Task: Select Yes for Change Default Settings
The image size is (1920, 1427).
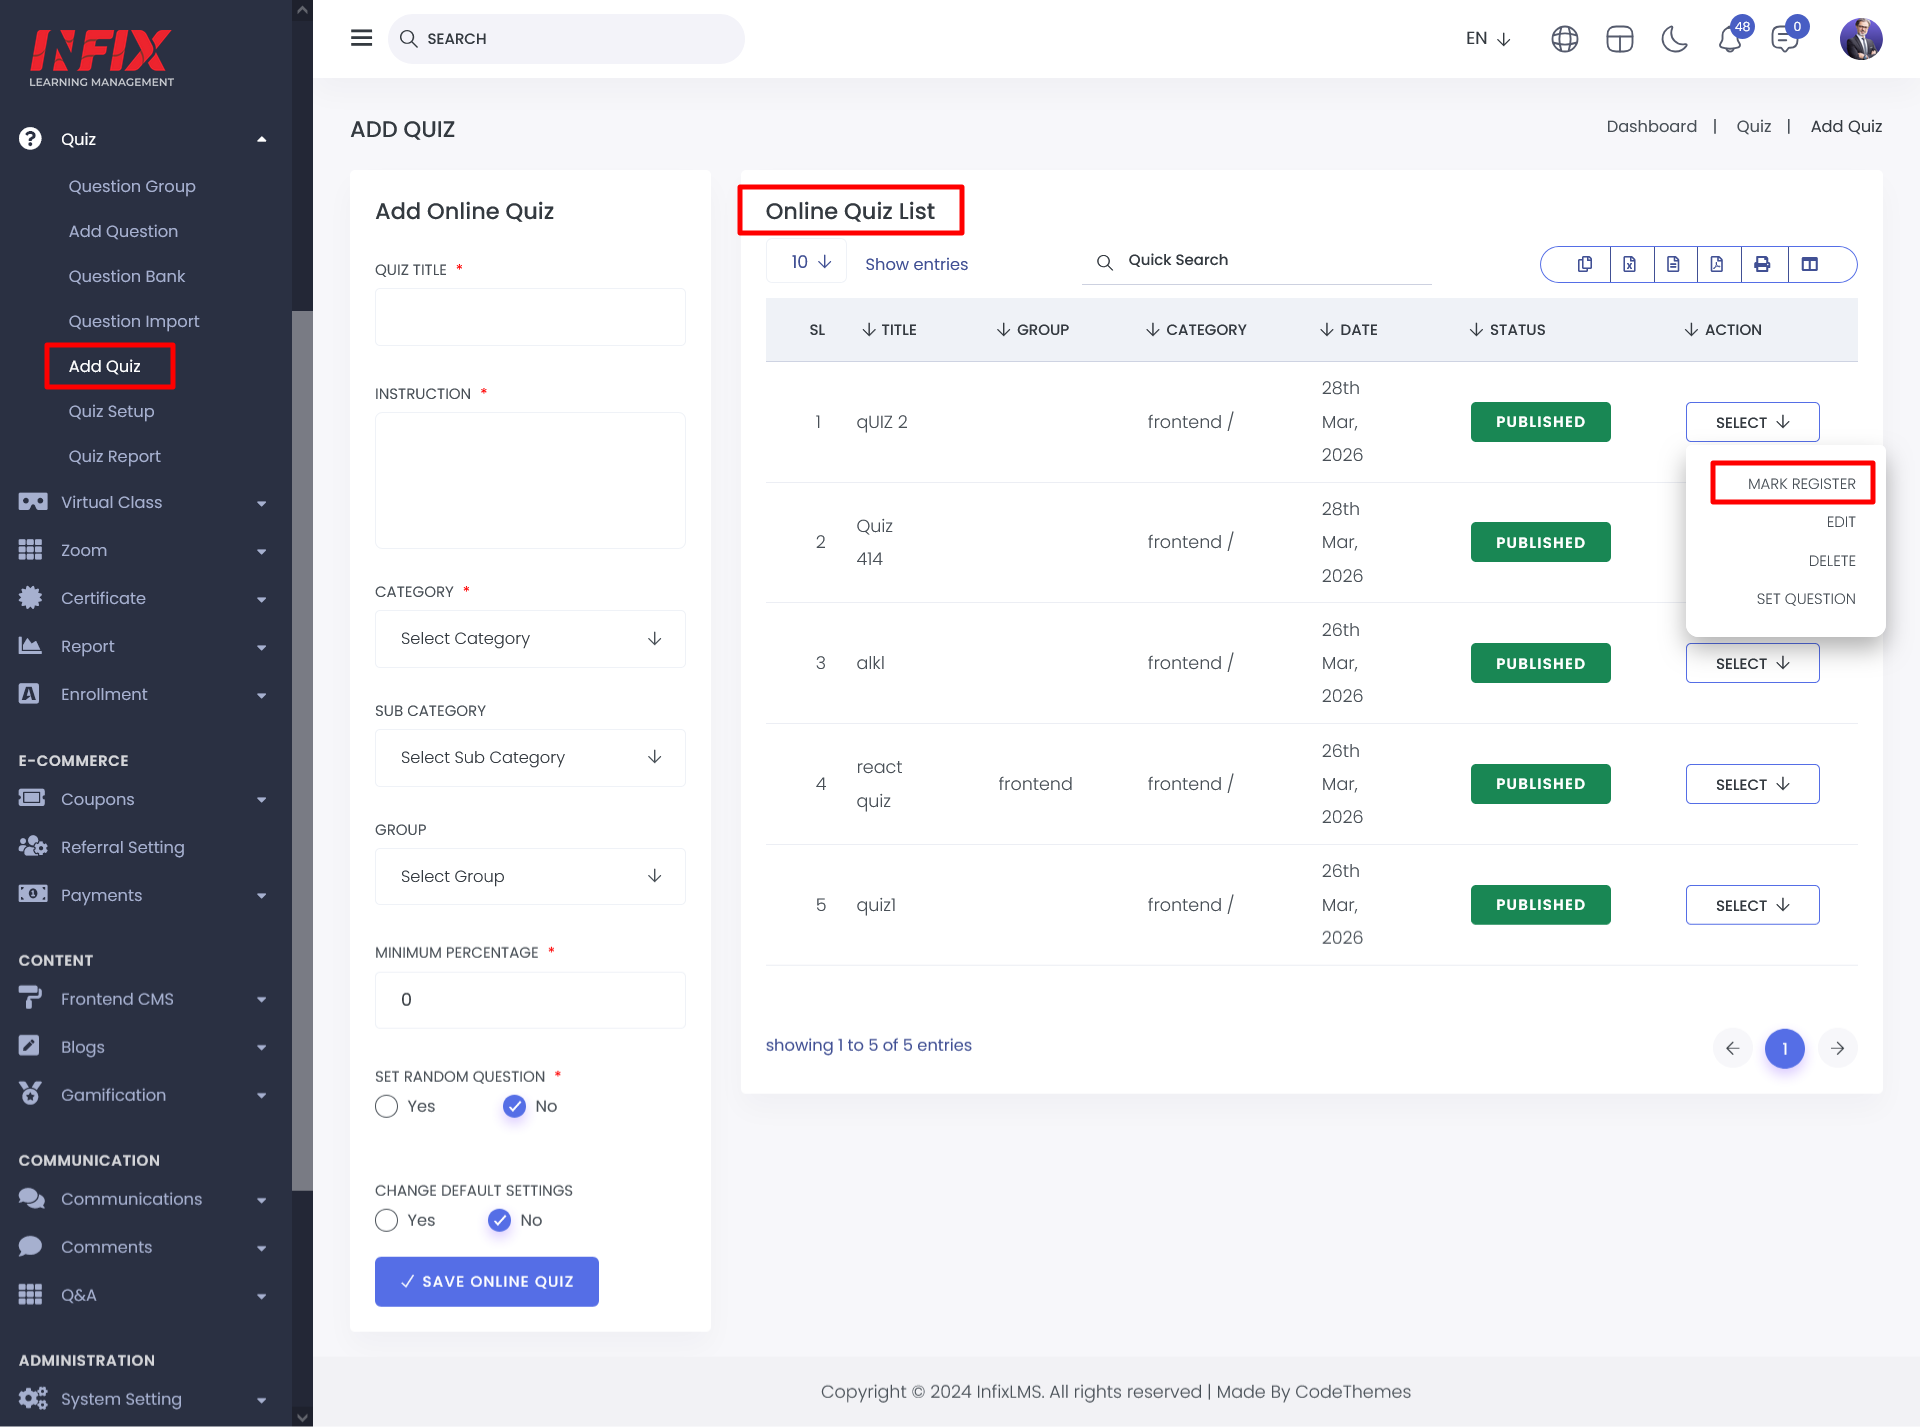Action: (x=387, y=1220)
